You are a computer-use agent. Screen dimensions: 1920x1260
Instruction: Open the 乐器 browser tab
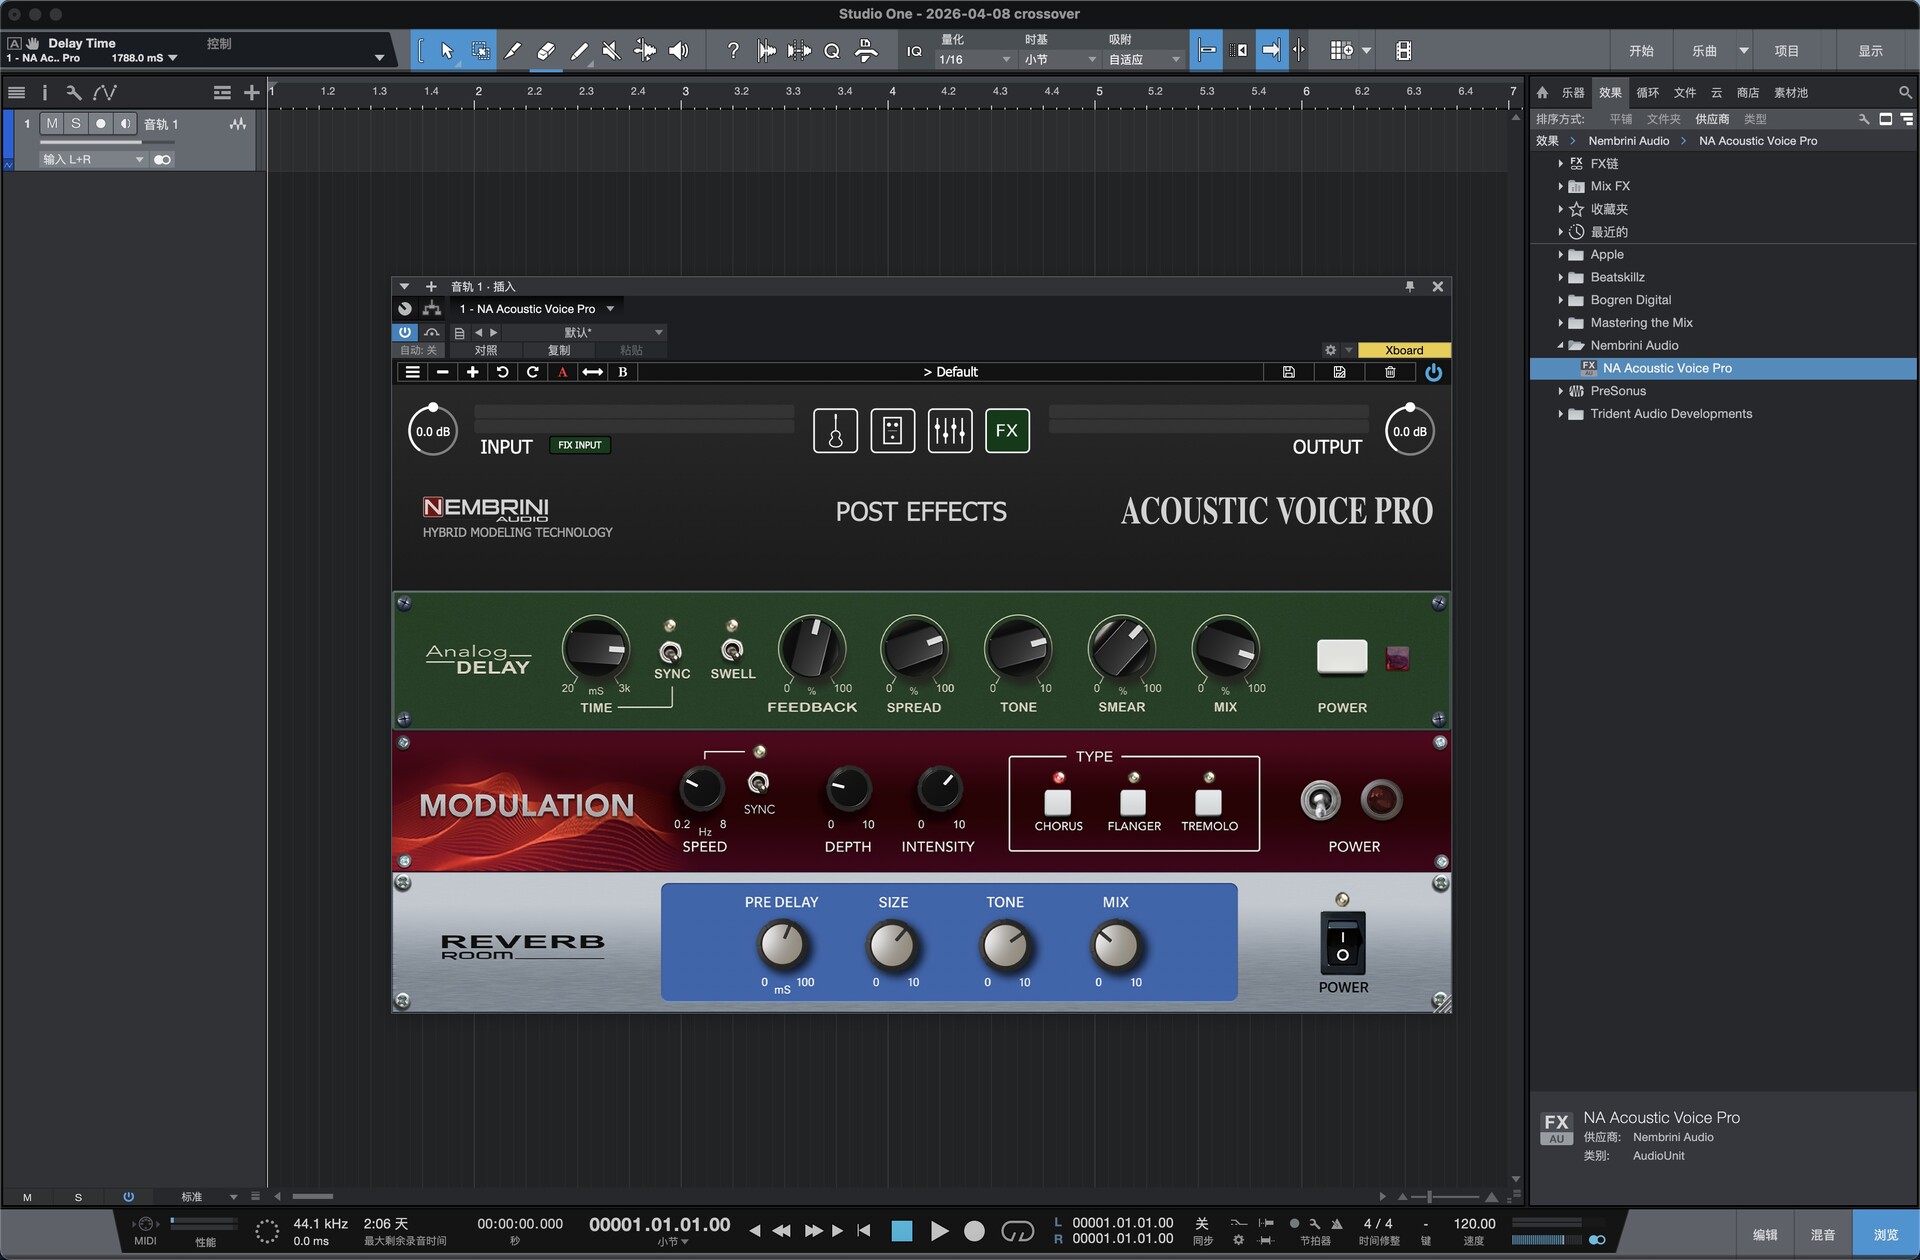1573,93
